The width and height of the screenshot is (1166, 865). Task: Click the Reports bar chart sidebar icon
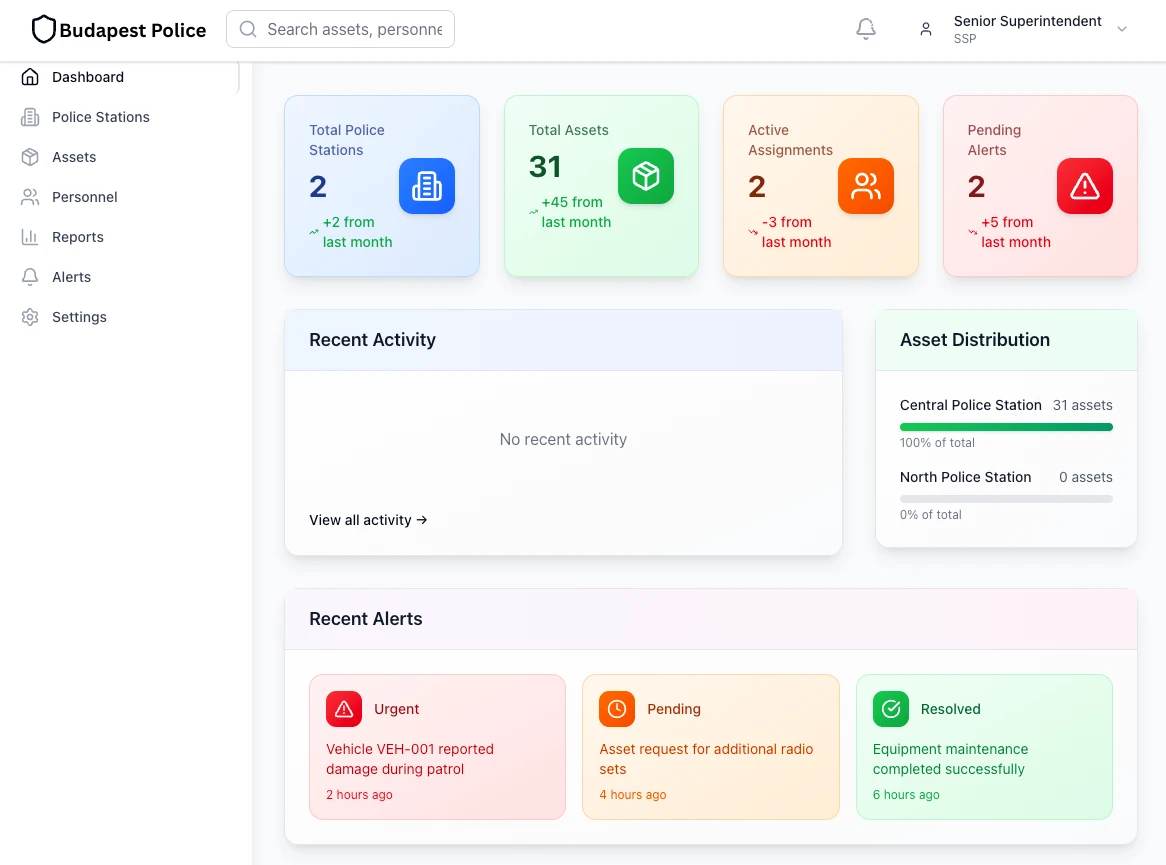pyautogui.click(x=30, y=237)
